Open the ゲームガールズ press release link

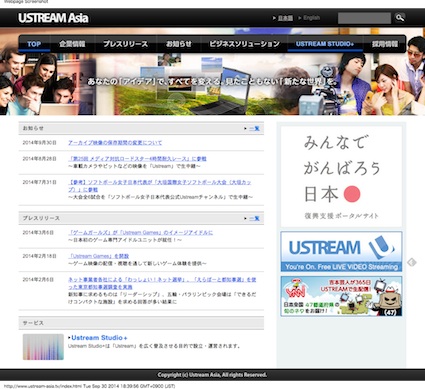pos(140,232)
